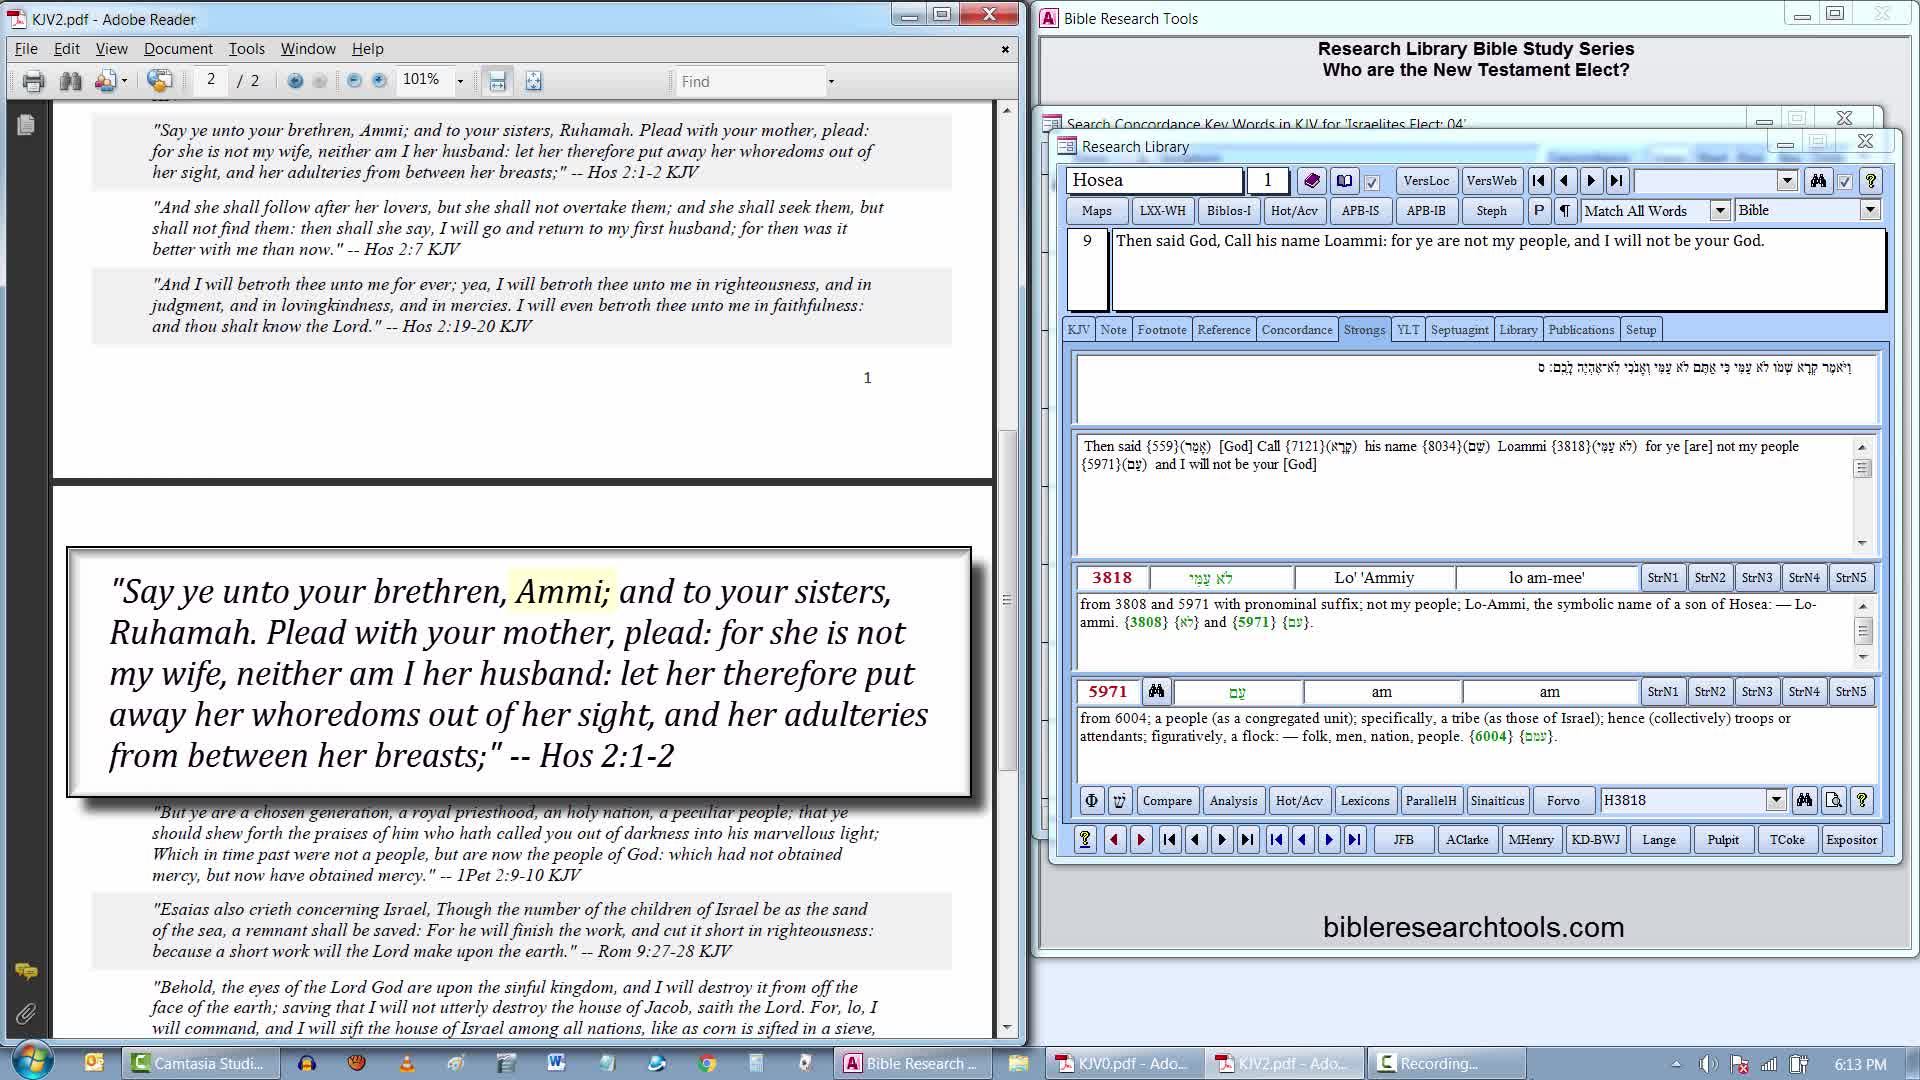Screen dimensions: 1920x1080
Task: Click document magnifier icon near H3818 box
Action: (1833, 801)
